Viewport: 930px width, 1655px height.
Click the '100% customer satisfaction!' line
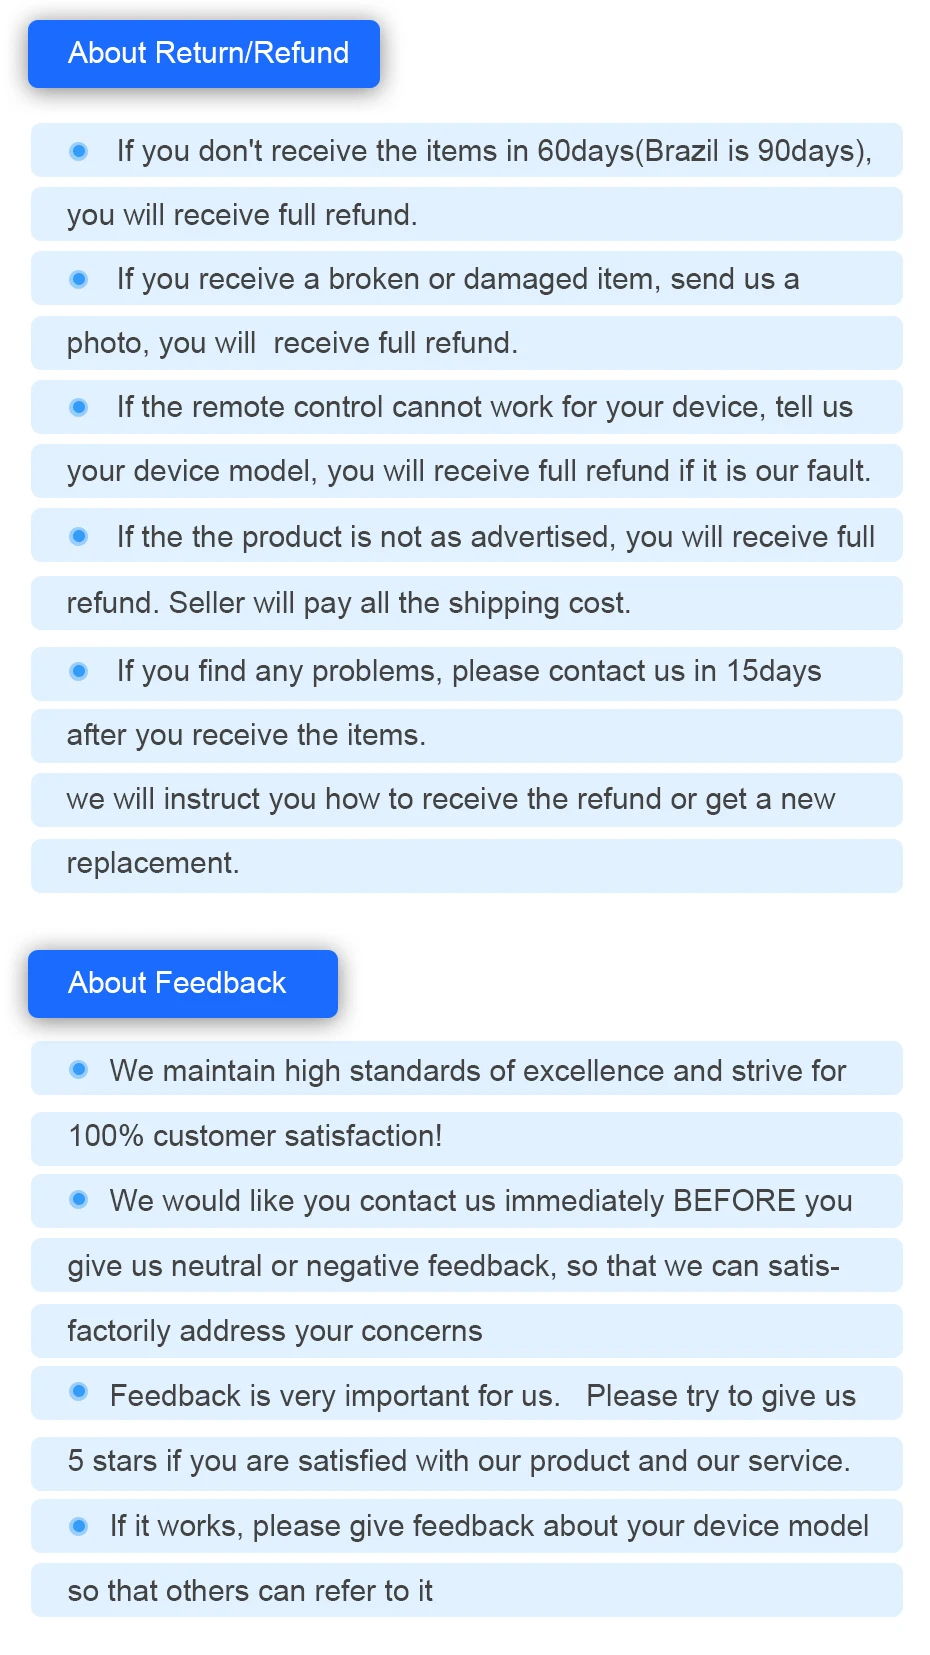(x=255, y=1136)
